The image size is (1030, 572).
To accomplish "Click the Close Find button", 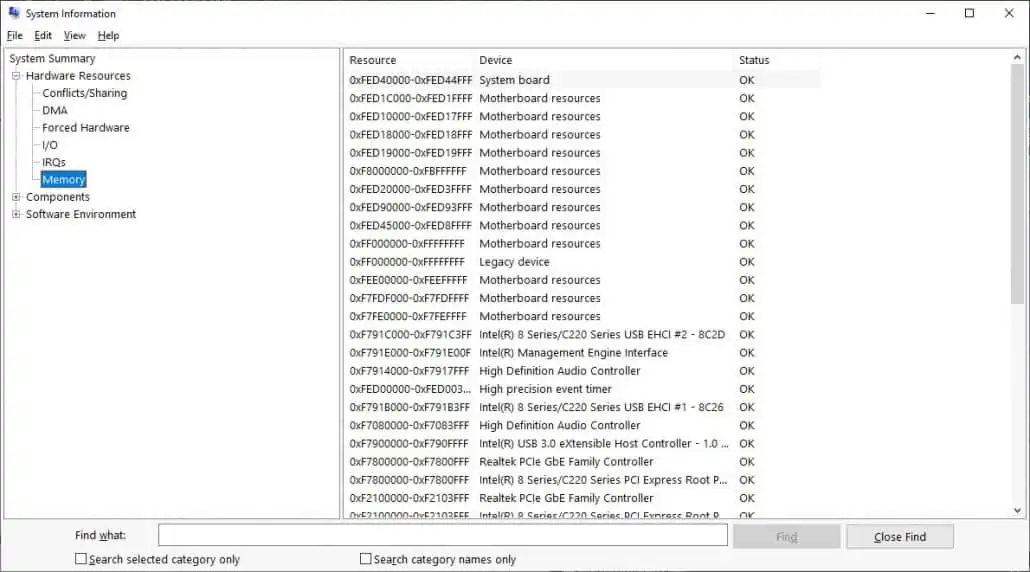I will point(900,537).
